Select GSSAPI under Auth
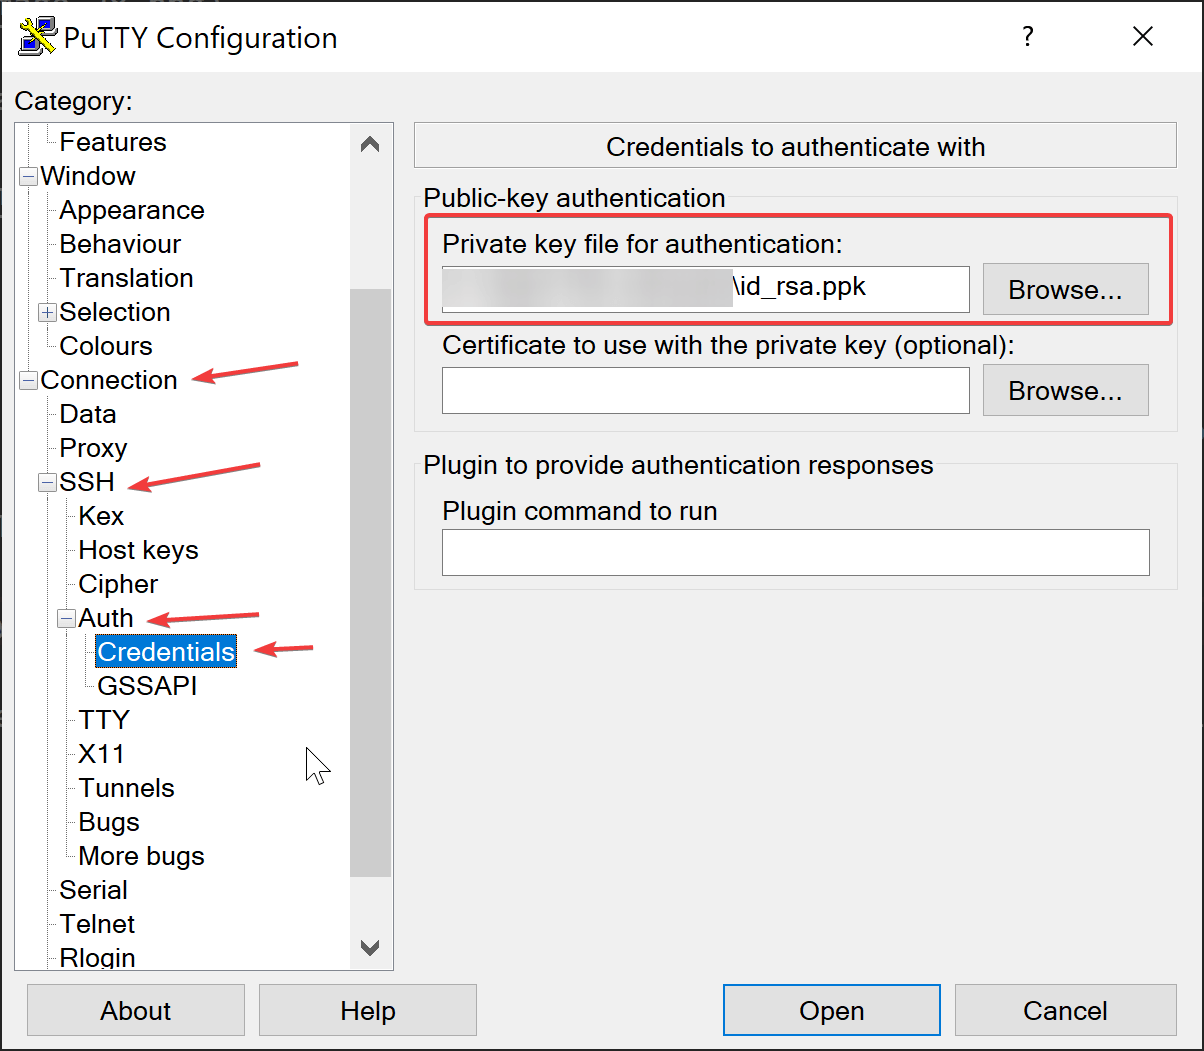 click(x=147, y=686)
